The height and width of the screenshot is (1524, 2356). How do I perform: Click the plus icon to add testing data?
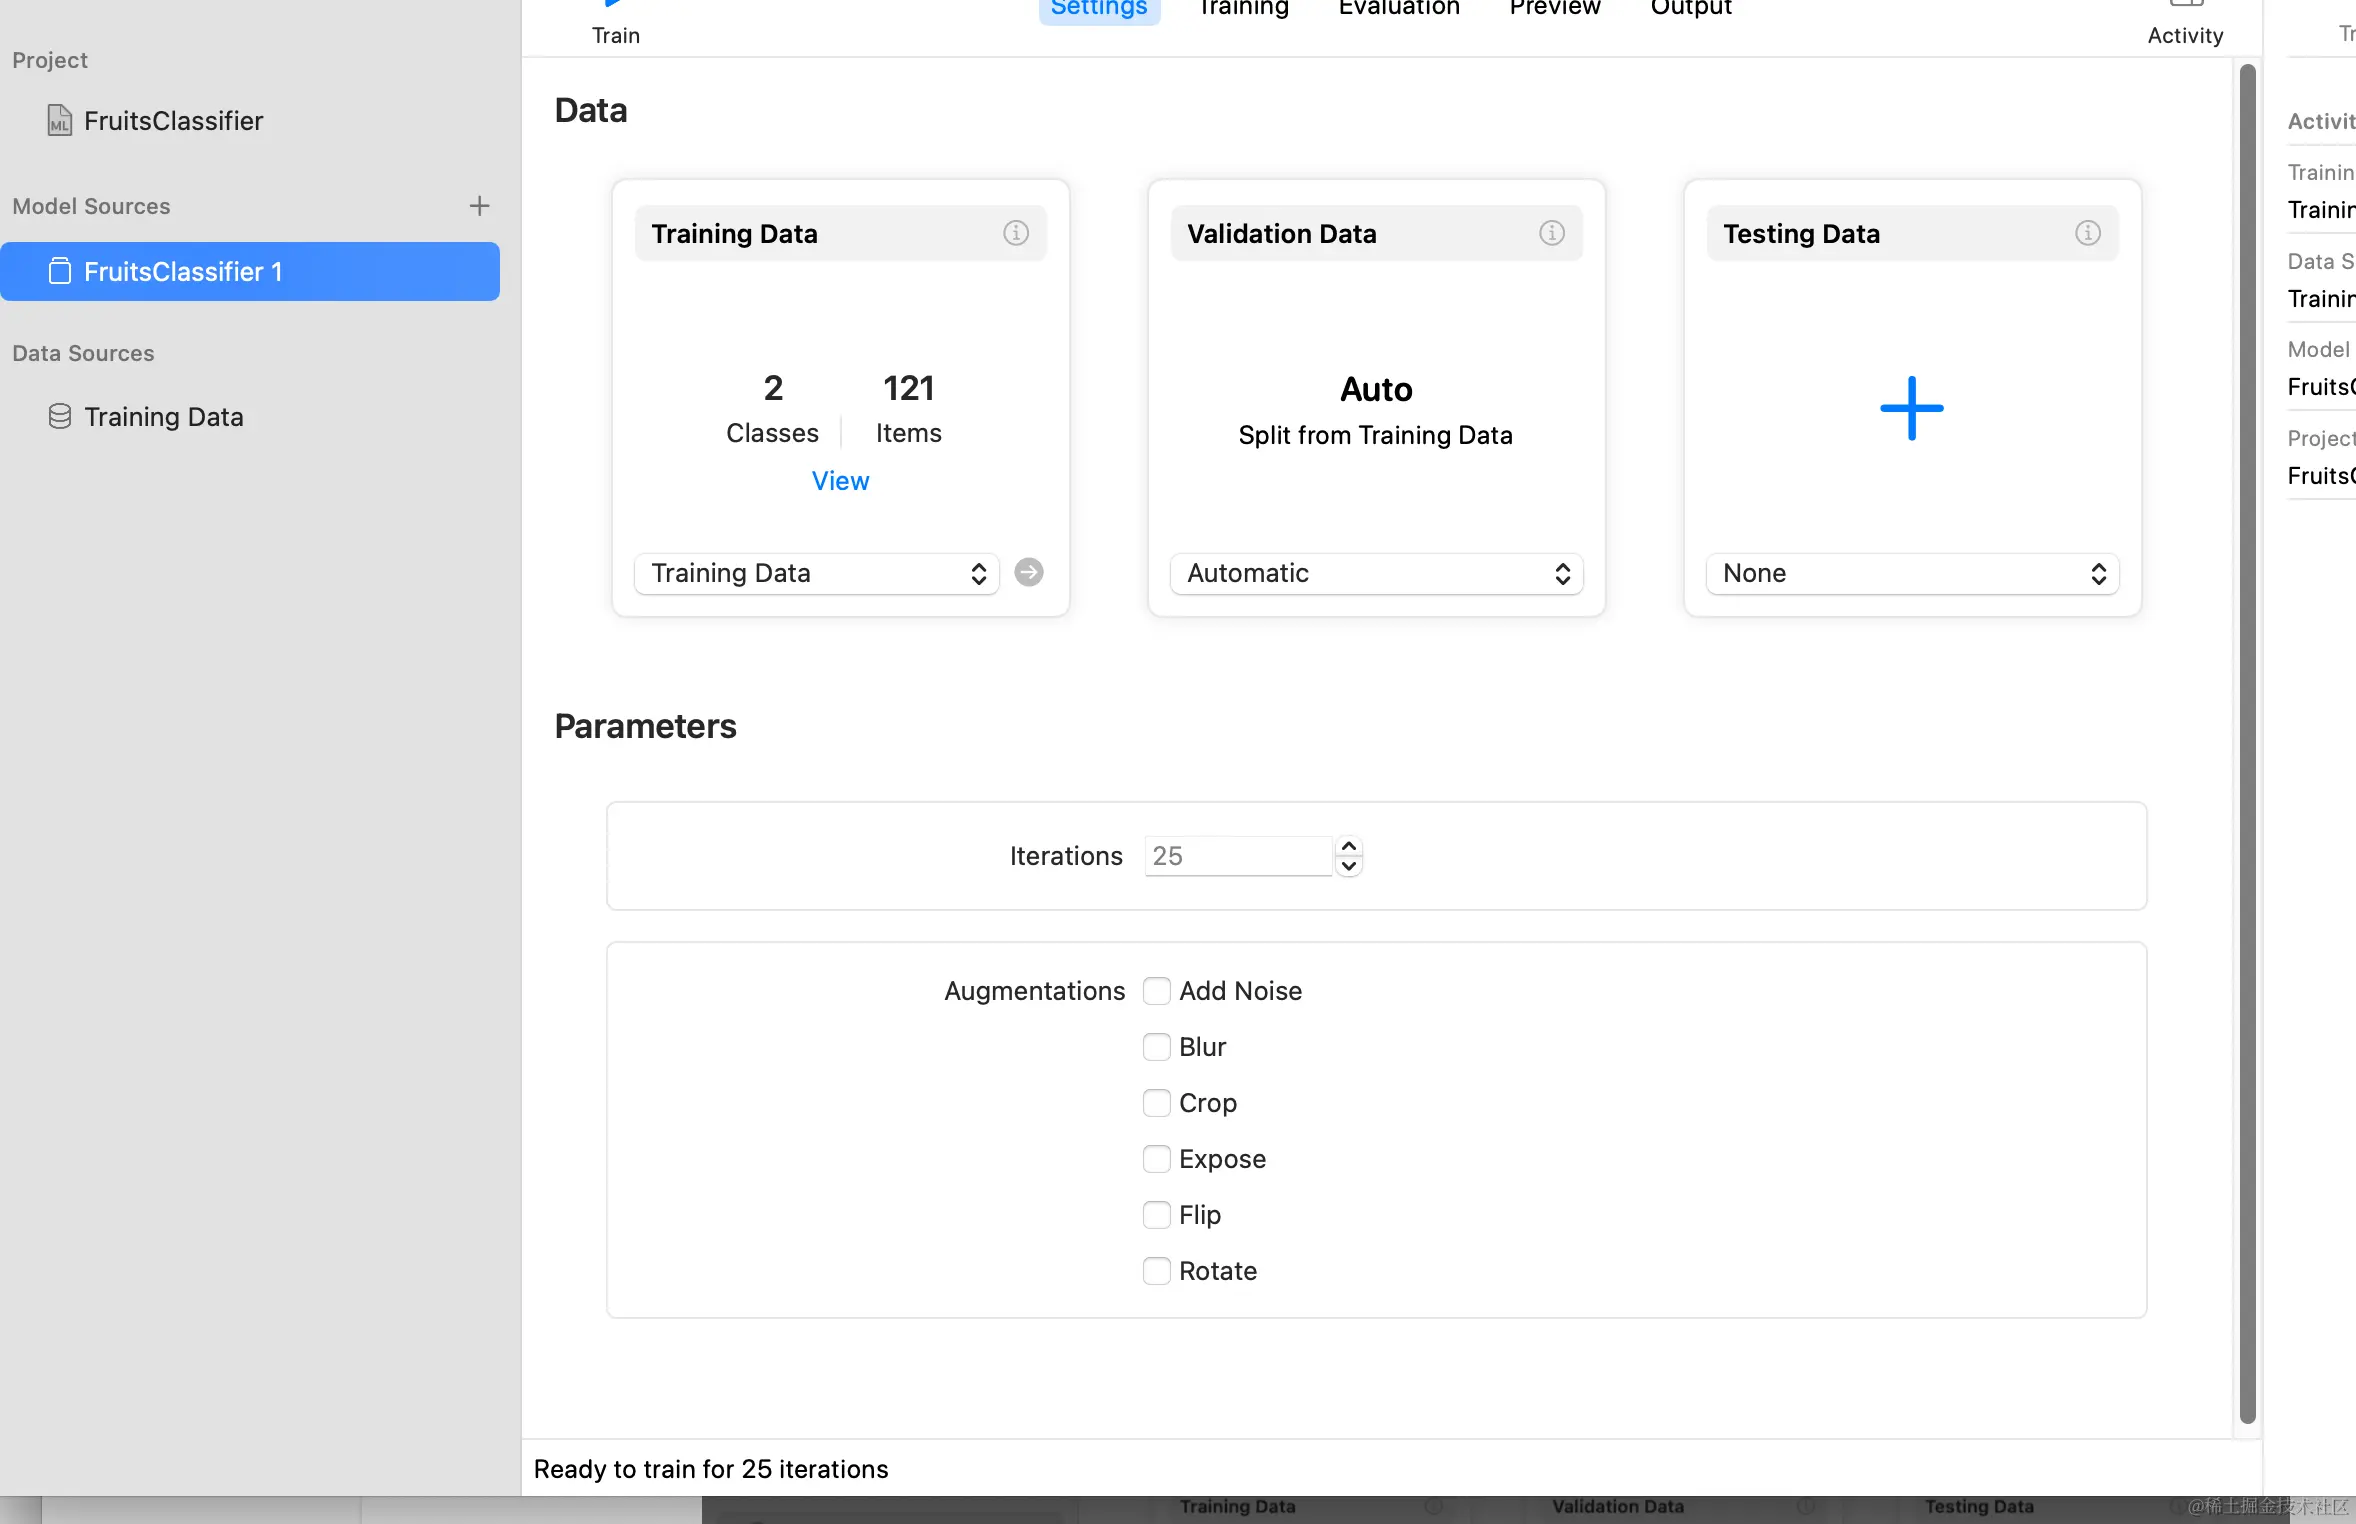coord(1911,408)
